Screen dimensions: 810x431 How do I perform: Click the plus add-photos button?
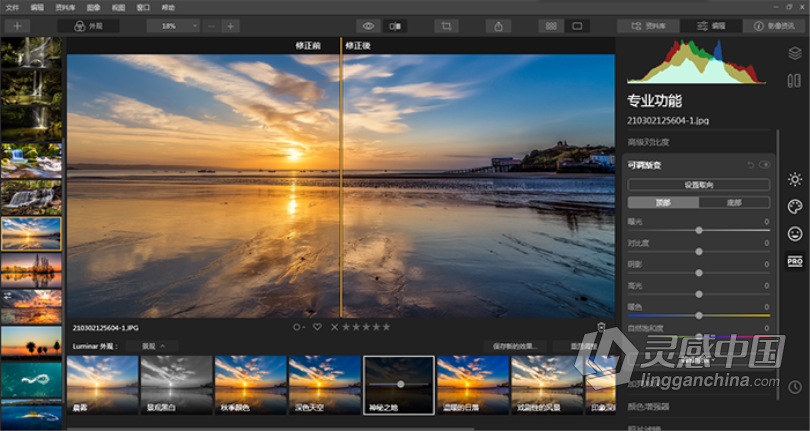coord(17,26)
